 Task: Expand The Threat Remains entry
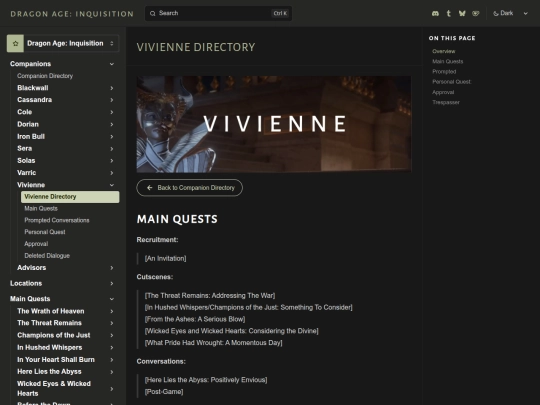(x=112, y=323)
